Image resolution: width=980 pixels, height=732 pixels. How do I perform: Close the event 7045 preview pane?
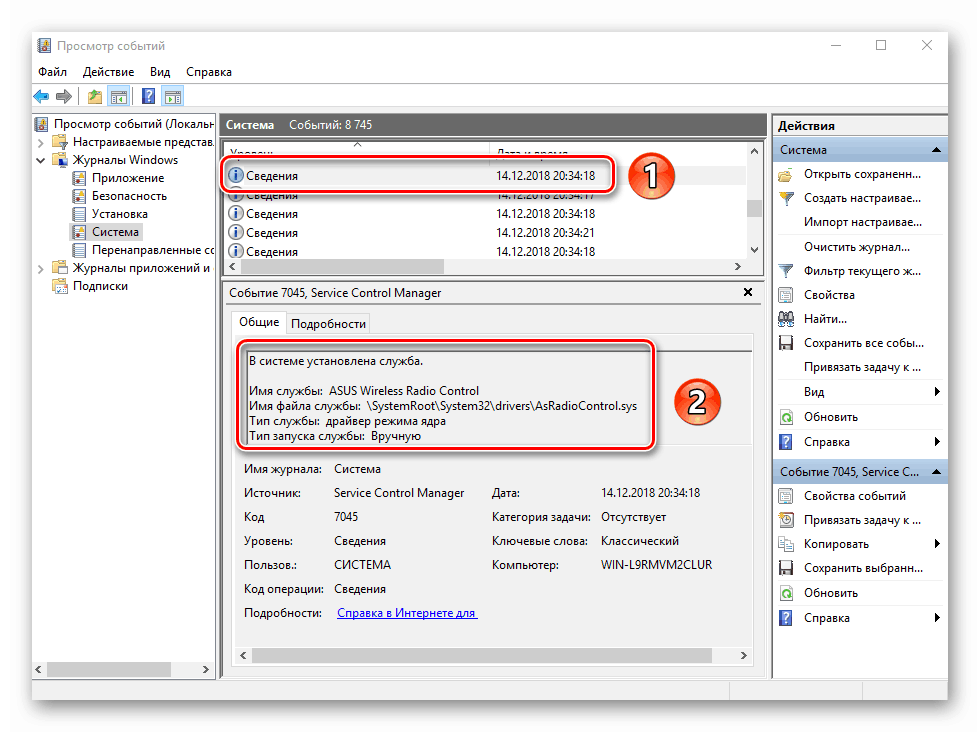tap(748, 292)
